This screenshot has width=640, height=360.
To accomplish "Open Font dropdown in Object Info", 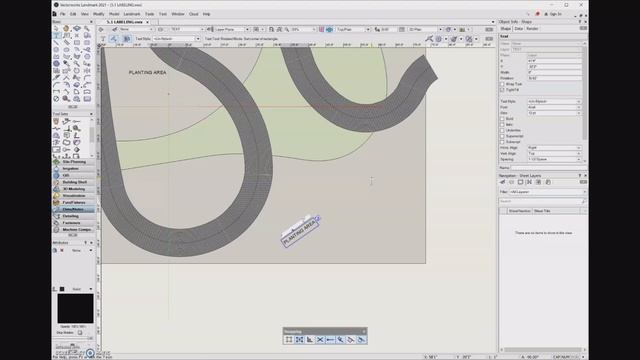I will (554, 107).
